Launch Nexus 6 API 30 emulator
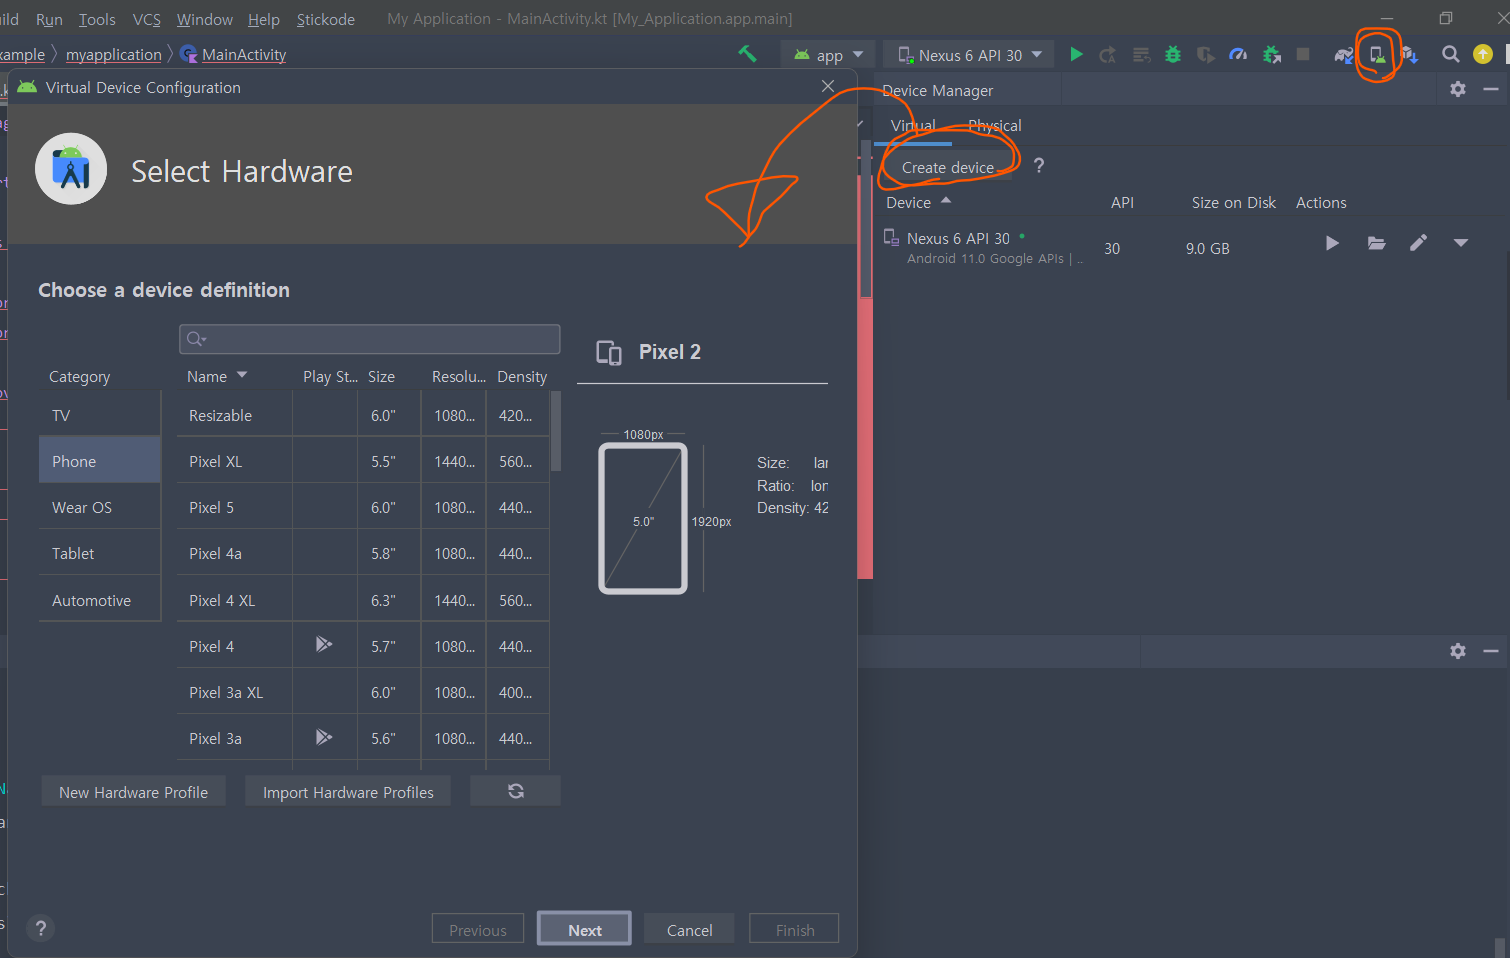Image resolution: width=1510 pixels, height=958 pixels. tap(1332, 243)
